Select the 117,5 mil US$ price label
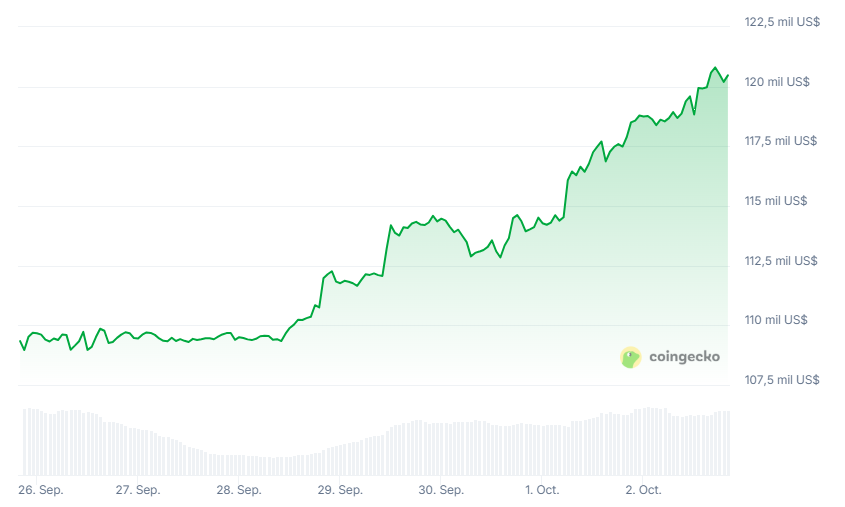Viewport: 845px width, 507px height. click(782, 141)
